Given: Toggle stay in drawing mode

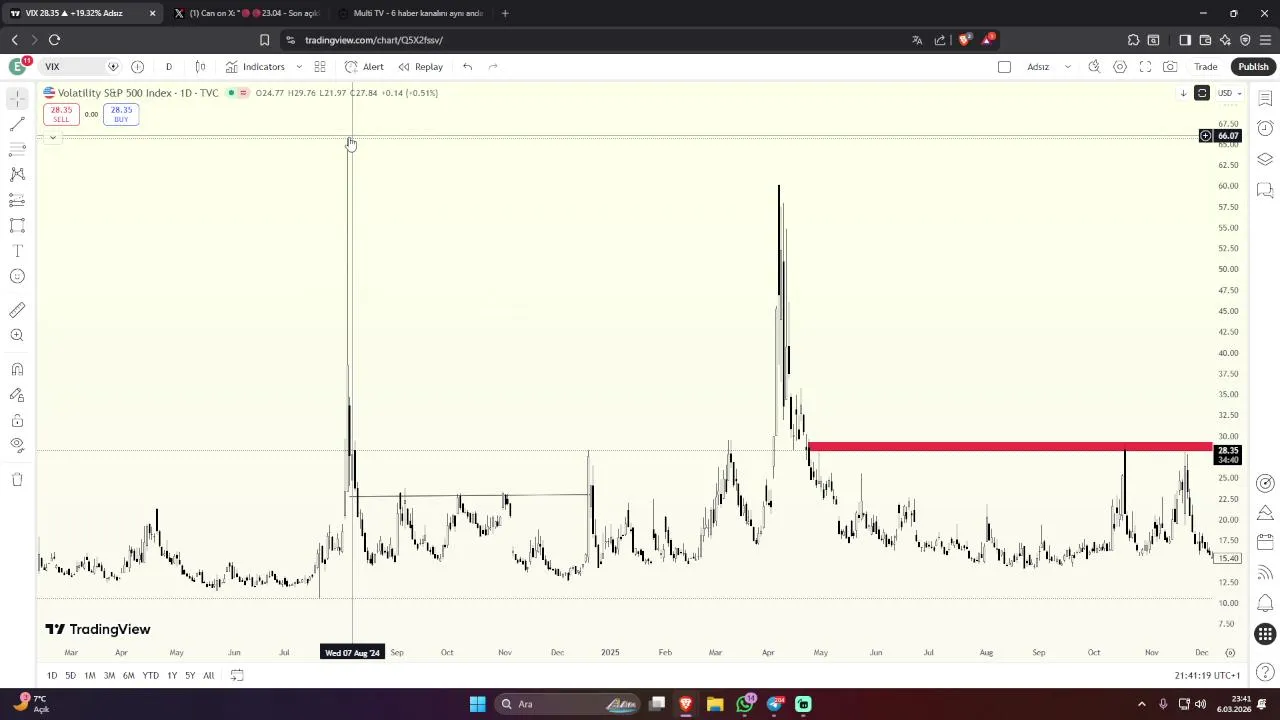Looking at the screenshot, I should click(x=17, y=395).
